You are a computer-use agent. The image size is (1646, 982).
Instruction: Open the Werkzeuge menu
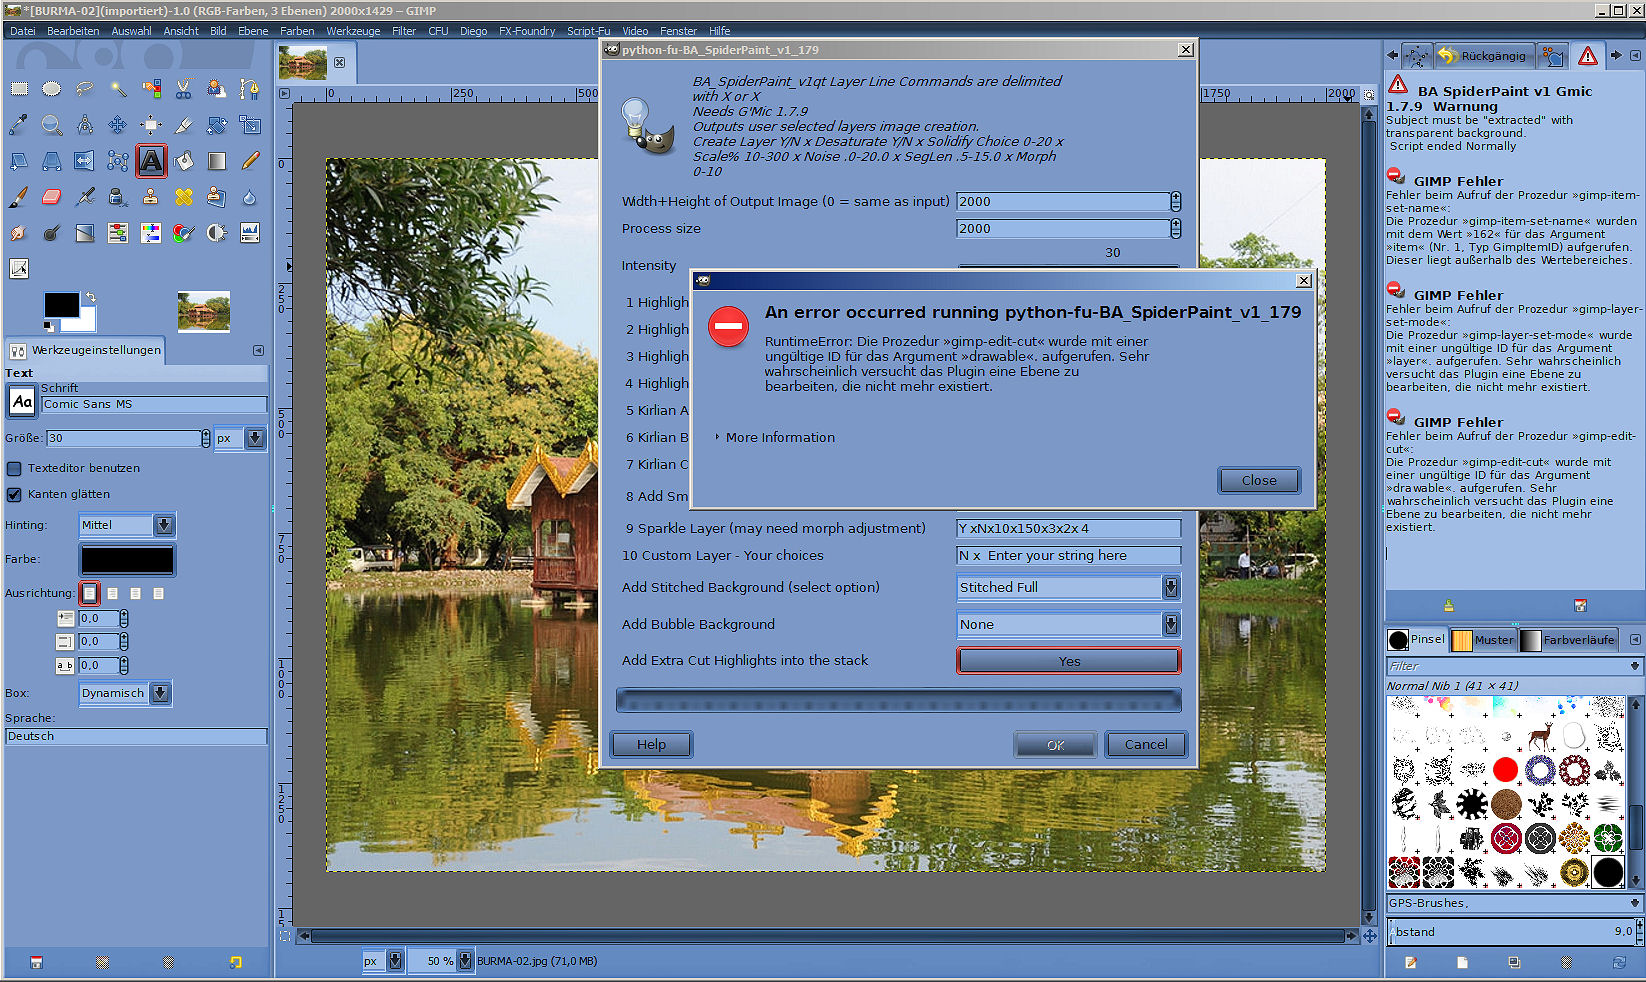click(x=353, y=31)
